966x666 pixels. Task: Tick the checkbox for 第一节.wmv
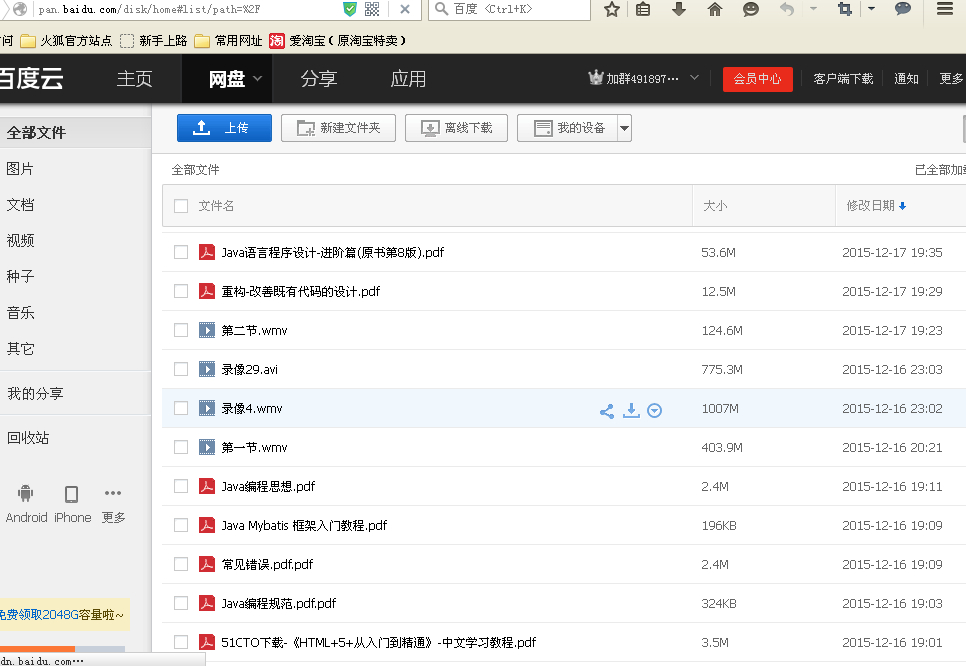[181, 447]
